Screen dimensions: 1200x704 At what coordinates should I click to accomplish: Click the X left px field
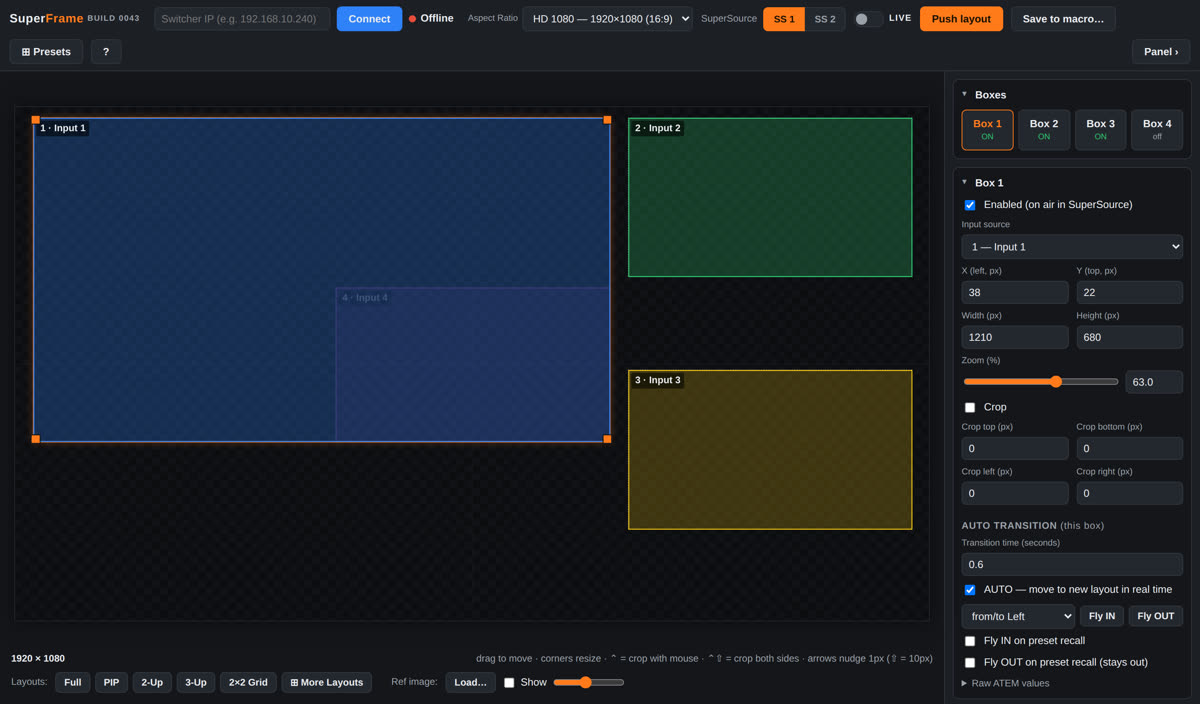click(x=1015, y=292)
